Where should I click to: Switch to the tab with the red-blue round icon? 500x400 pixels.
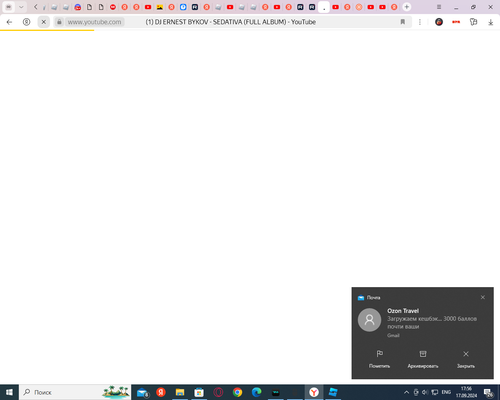click(78, 7)
